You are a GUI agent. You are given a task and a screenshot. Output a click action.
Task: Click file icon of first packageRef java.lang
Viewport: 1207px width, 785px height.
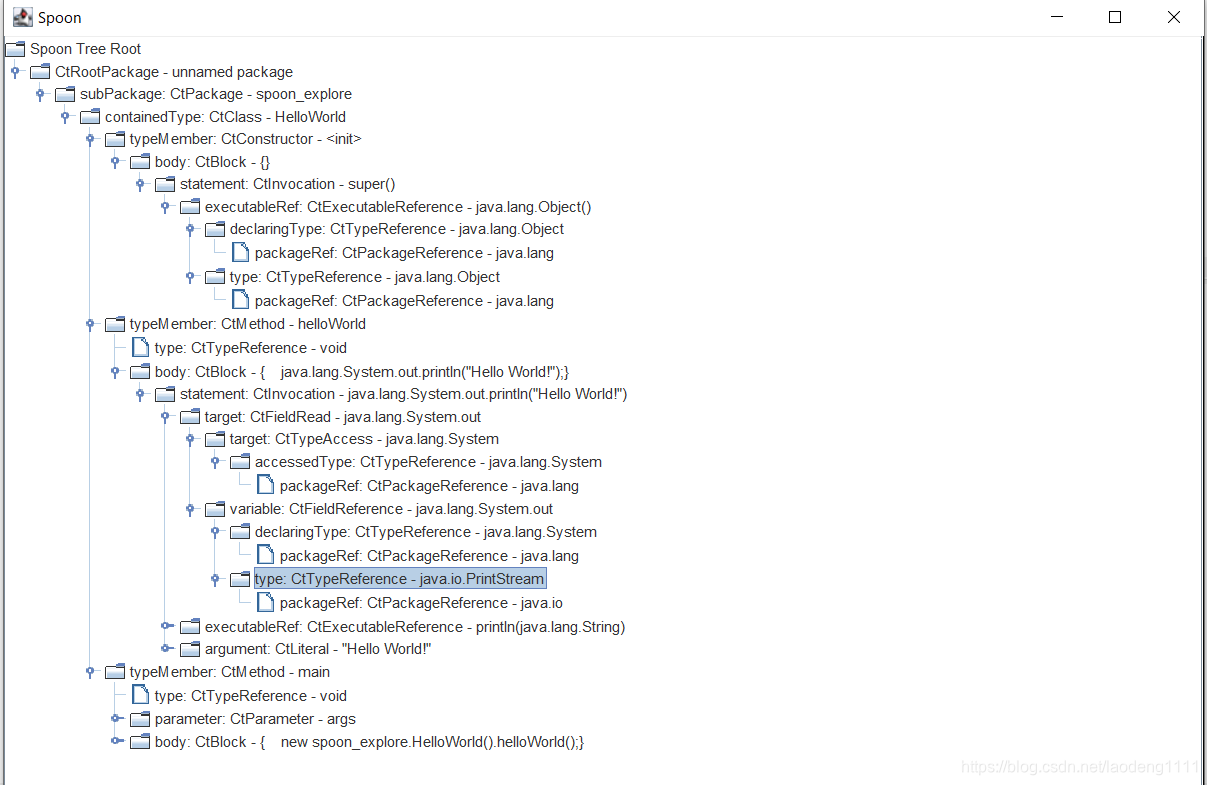(x=240, y=253)
